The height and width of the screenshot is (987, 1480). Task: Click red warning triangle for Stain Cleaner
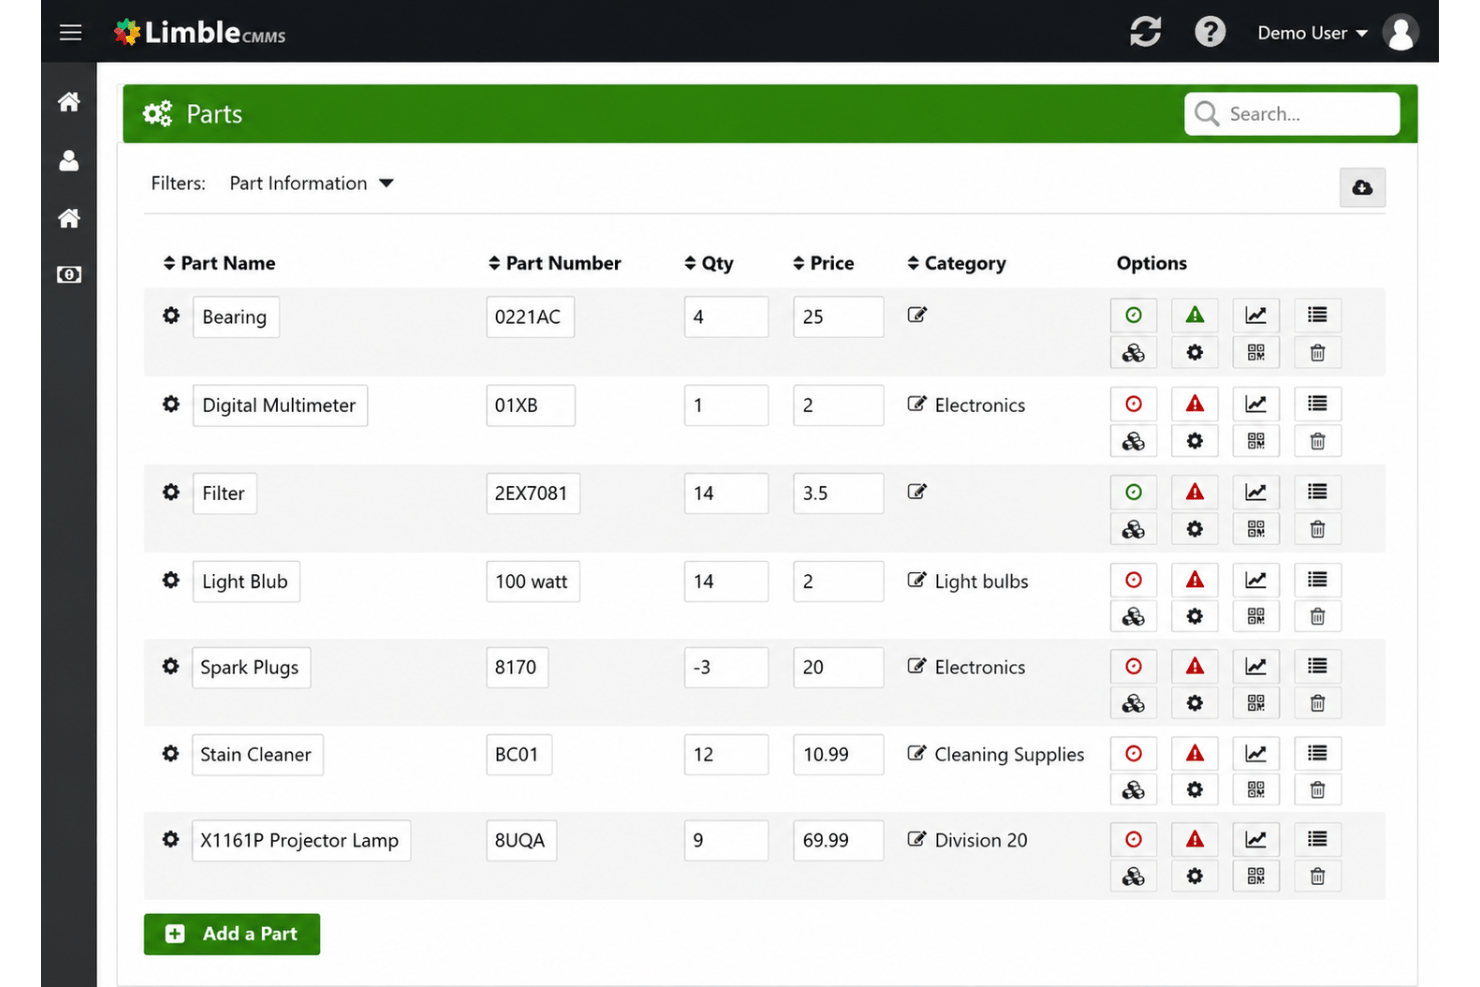[1195, 753]
